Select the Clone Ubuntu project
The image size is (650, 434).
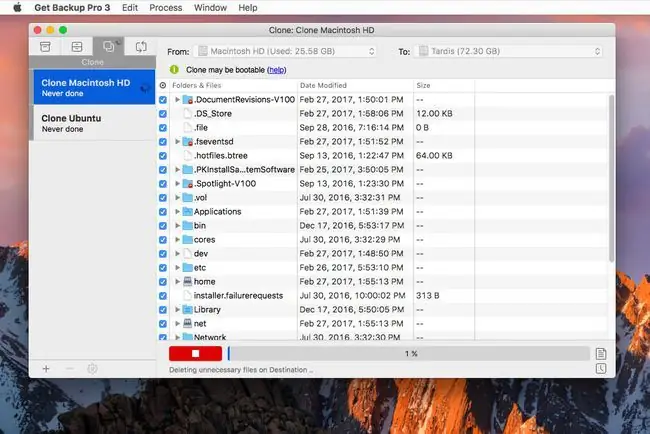coord(94,123)
